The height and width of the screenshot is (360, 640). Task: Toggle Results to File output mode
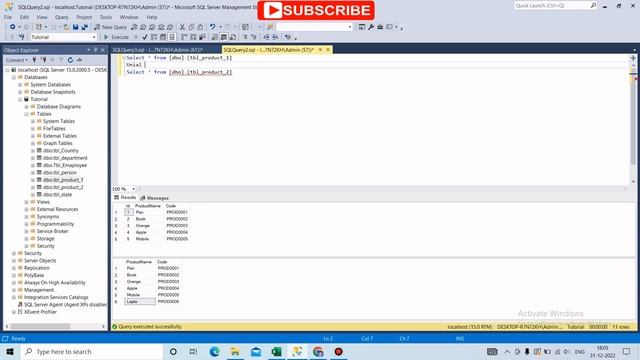(x=233, y=37)
